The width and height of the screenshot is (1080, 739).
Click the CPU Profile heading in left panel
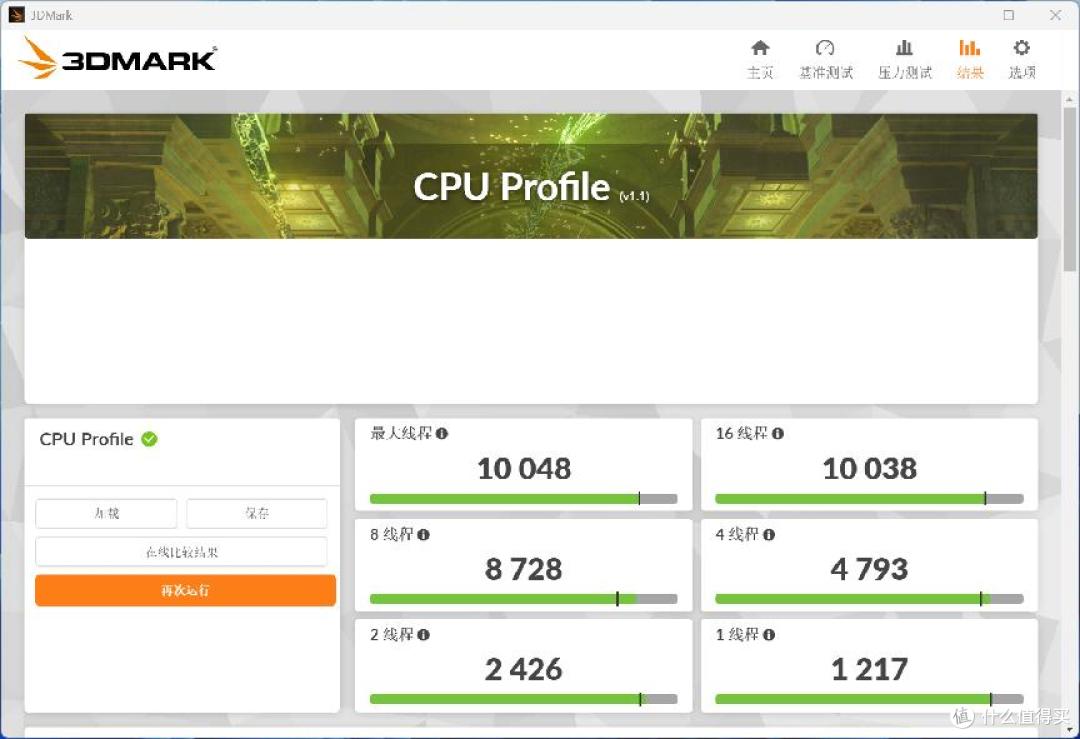(86, 439)
